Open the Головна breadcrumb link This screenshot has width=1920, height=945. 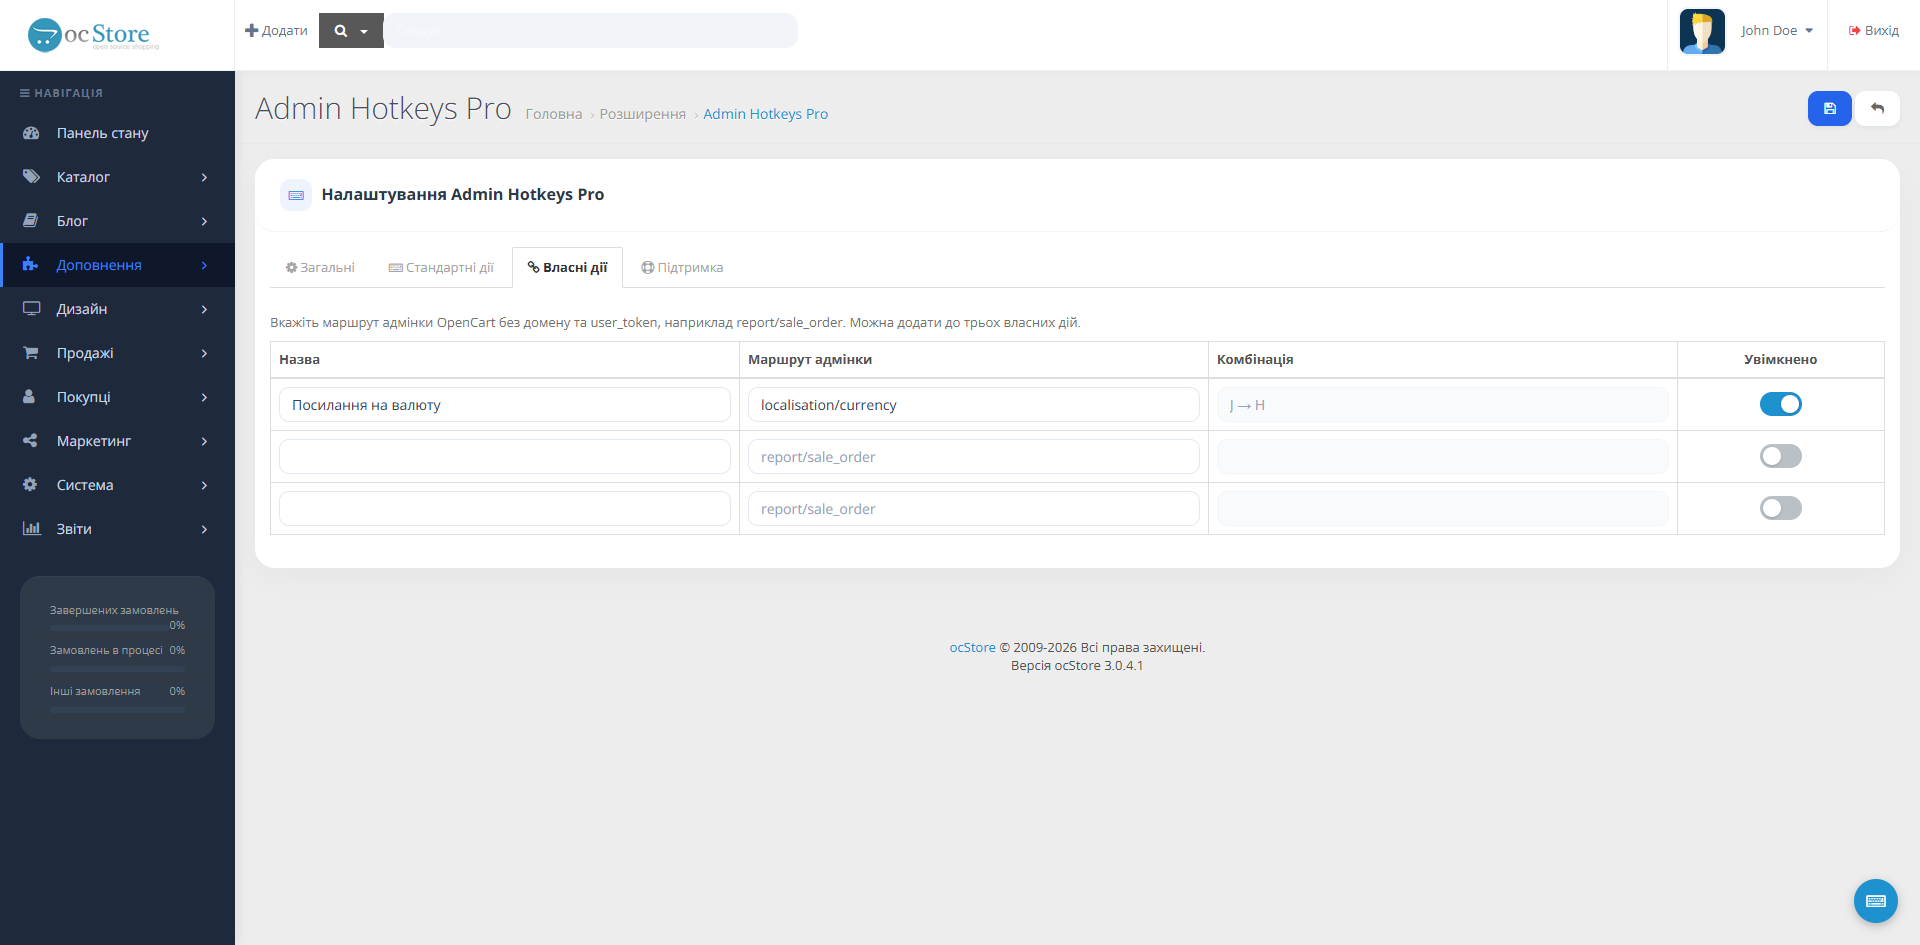553,114
